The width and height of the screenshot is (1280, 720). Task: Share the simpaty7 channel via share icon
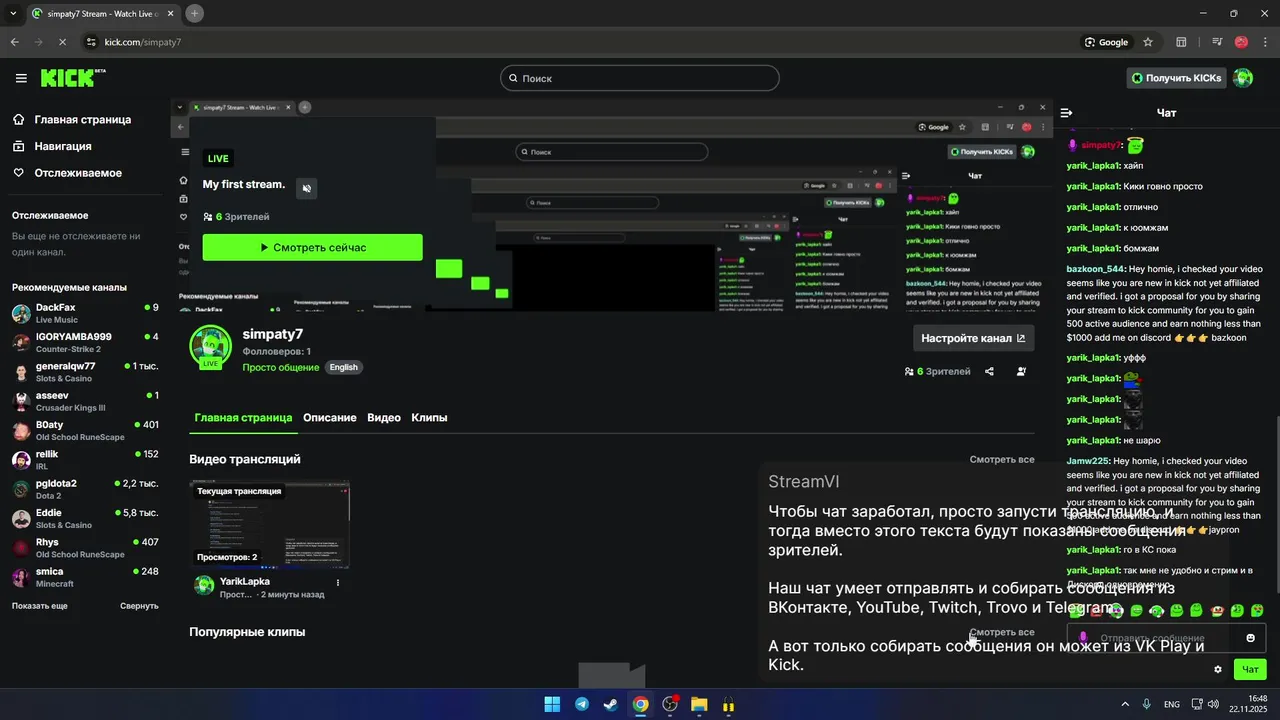[x=989, y=371]
